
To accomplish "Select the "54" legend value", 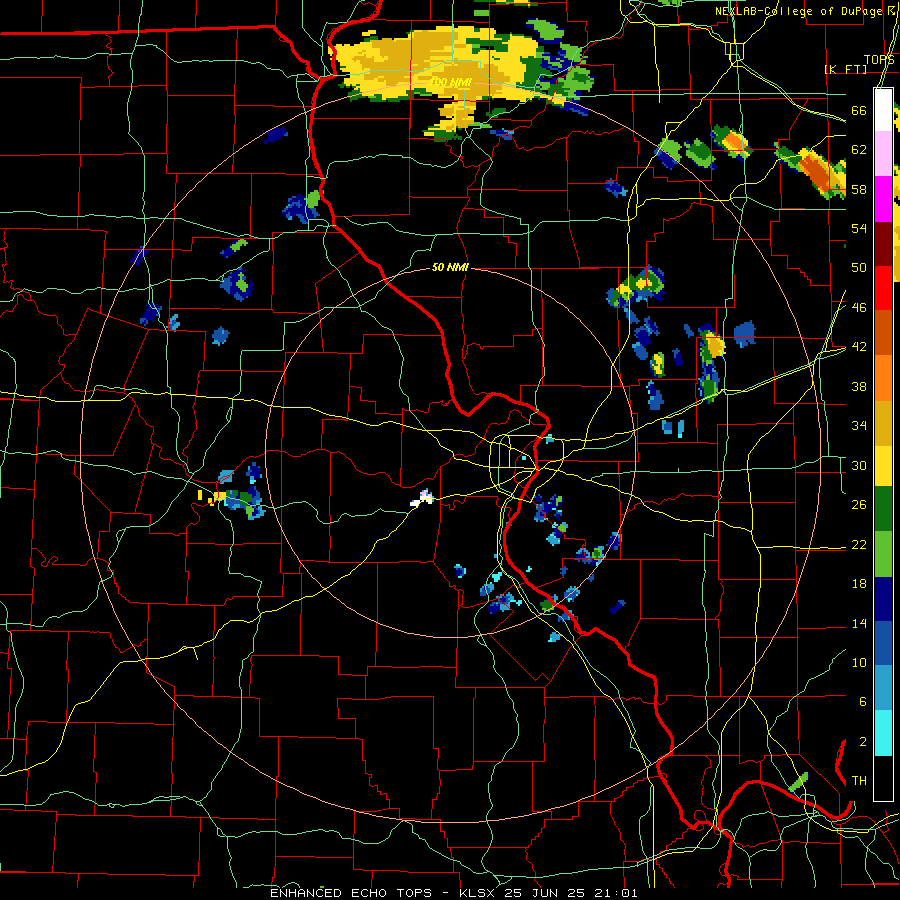I will tap(859, 228).
